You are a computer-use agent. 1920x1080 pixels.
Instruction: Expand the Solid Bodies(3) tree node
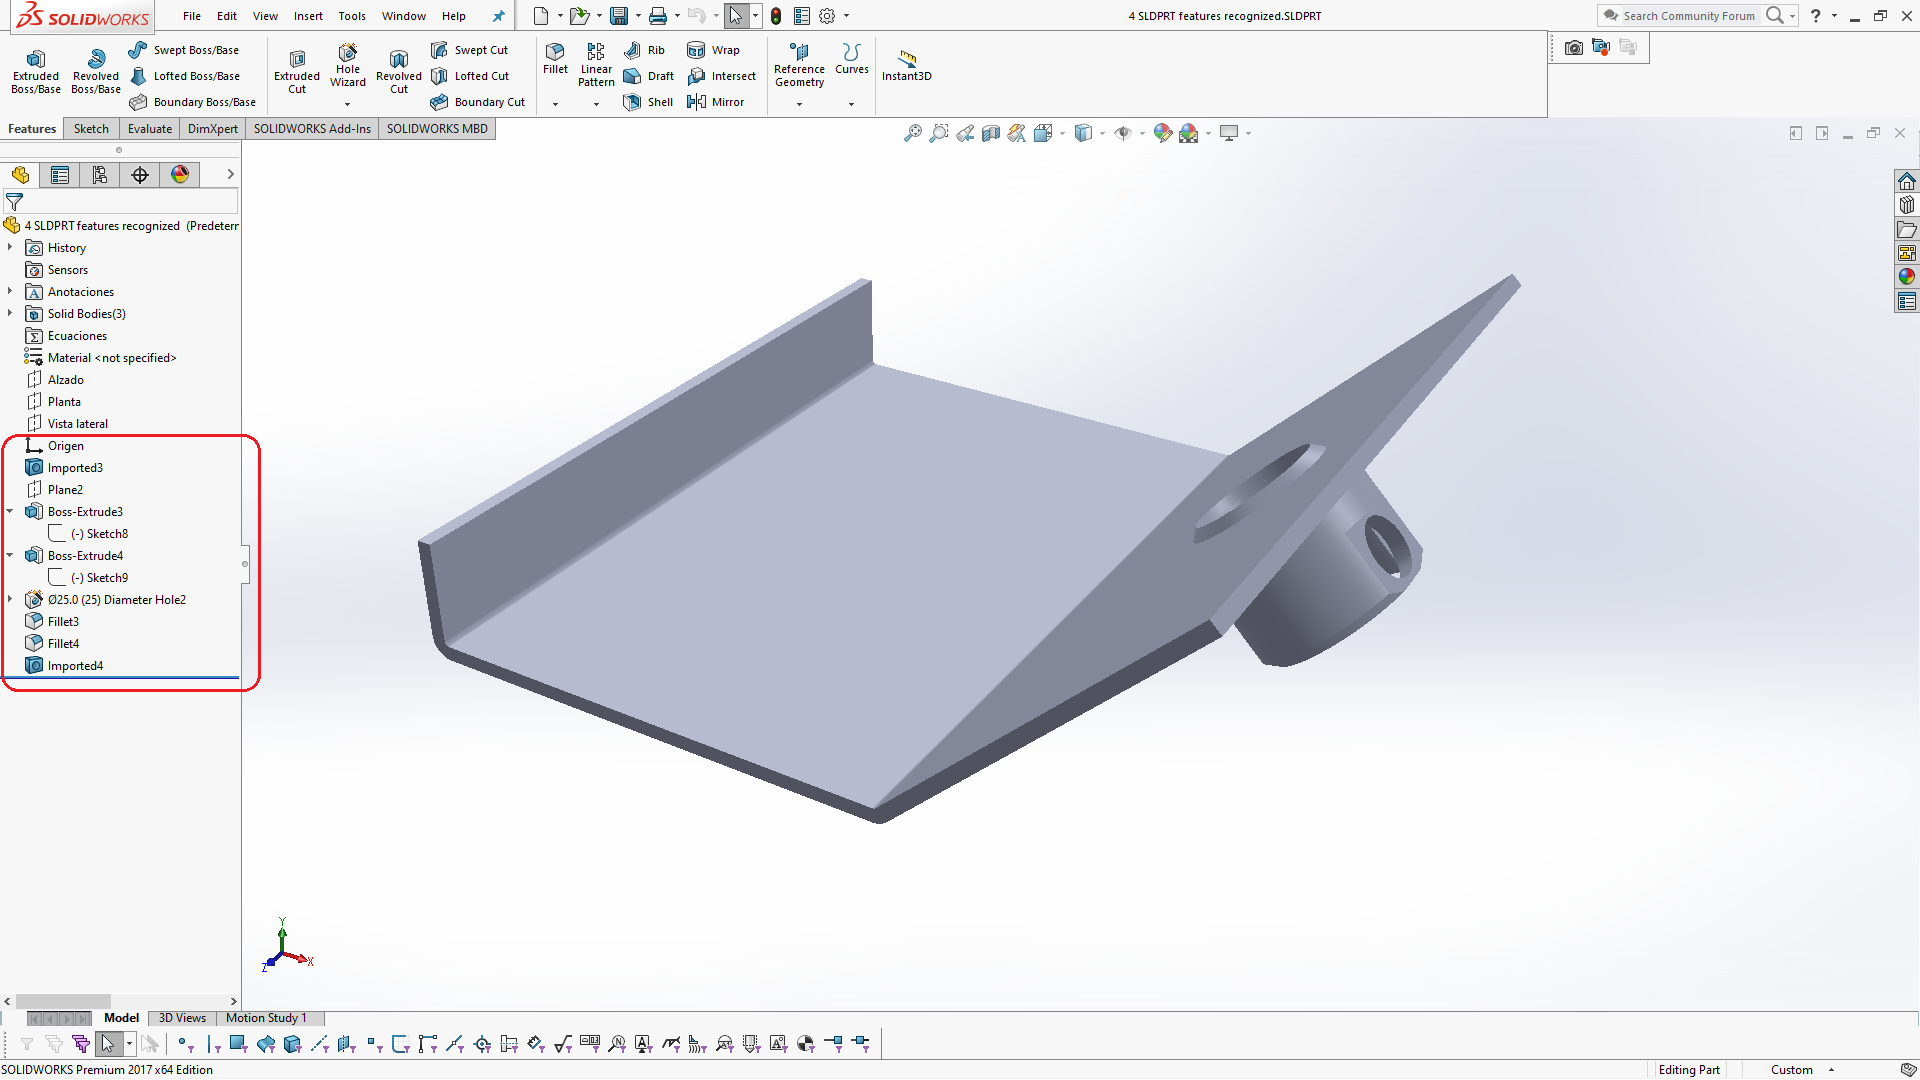coord(10,313)
